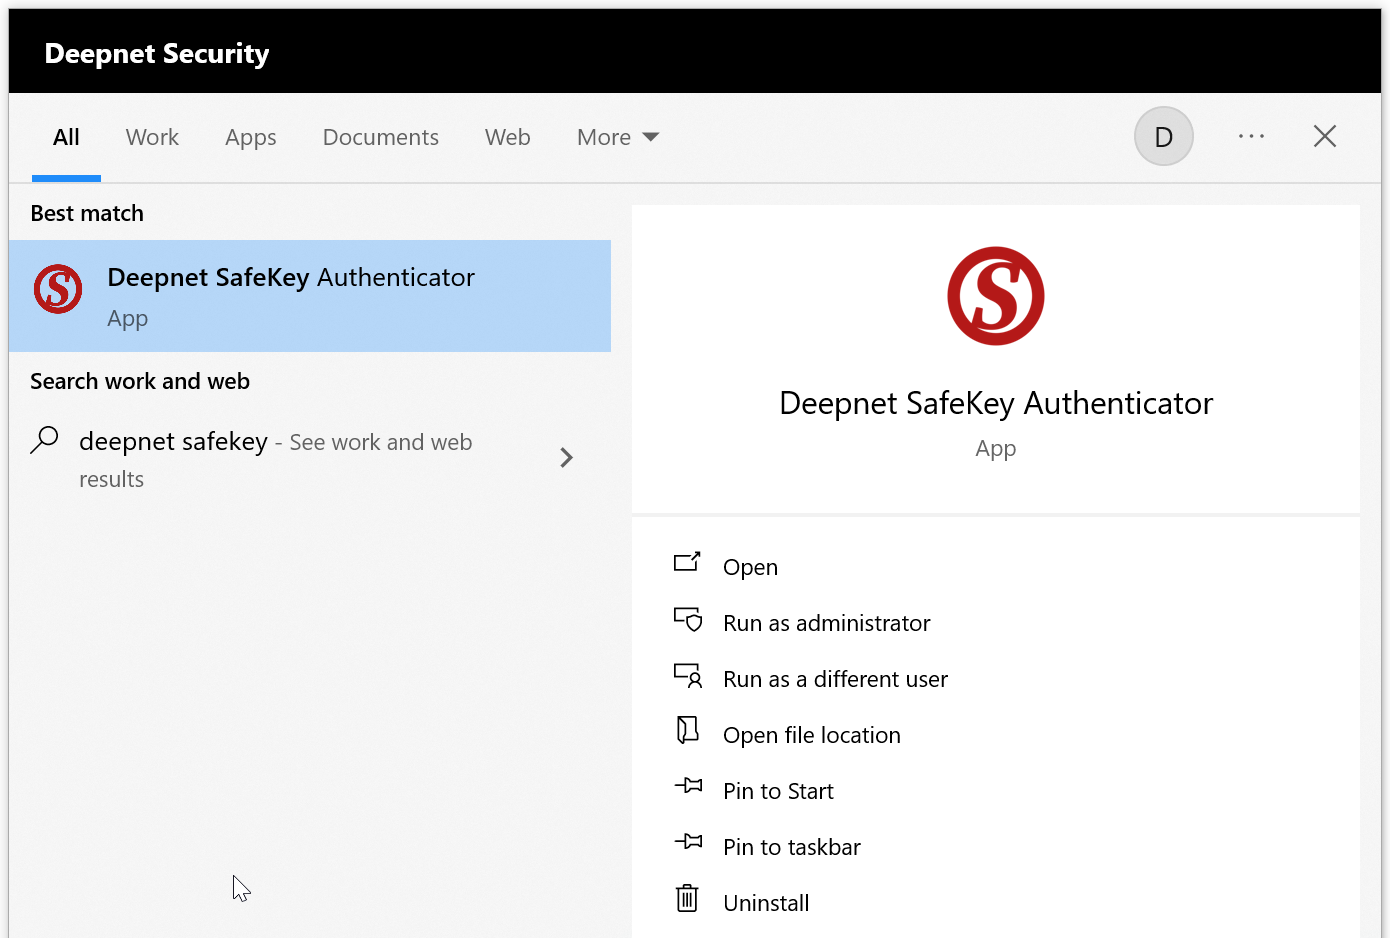Click the Pin to Start pin icon

pyautogui.click(x=688, y=787)
